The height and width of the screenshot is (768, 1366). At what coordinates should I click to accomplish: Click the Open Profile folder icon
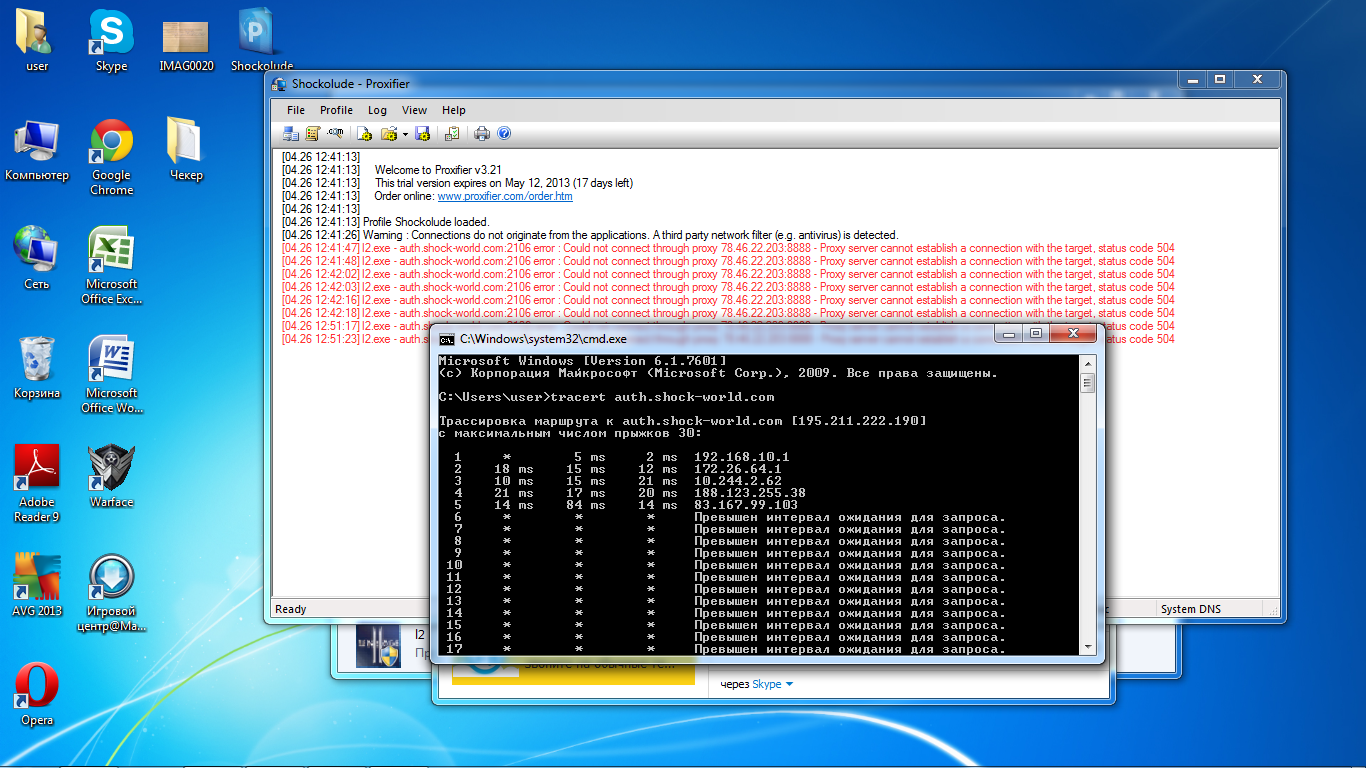click(x=389, y=133)
